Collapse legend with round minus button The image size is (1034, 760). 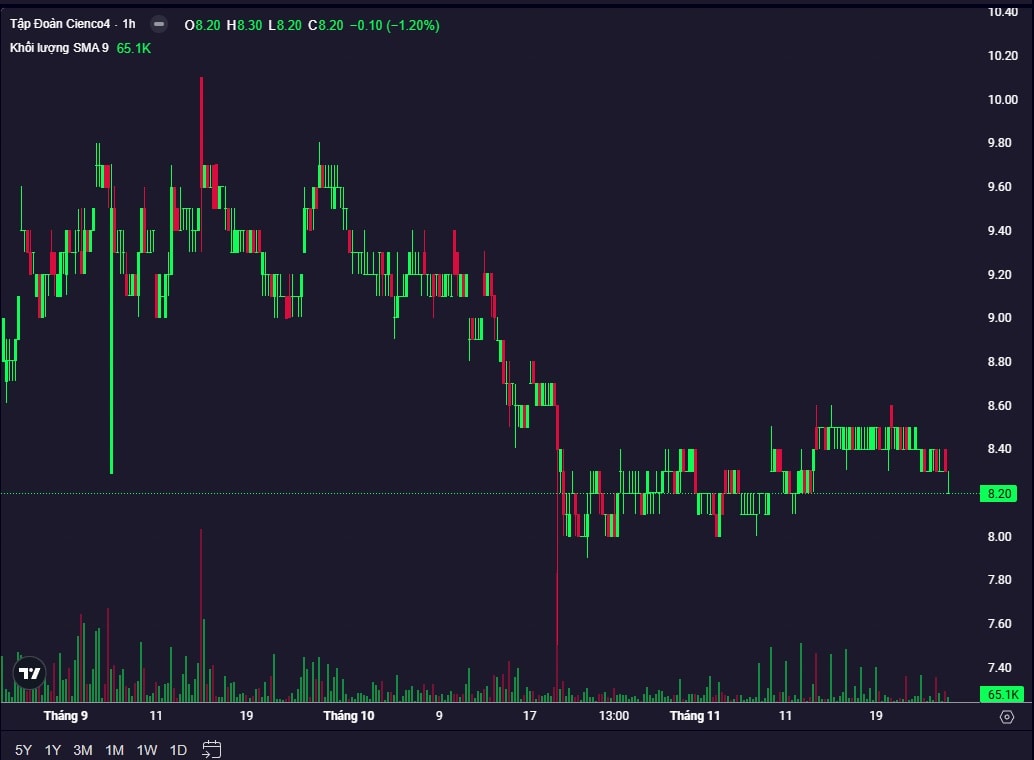click(159, 24)
